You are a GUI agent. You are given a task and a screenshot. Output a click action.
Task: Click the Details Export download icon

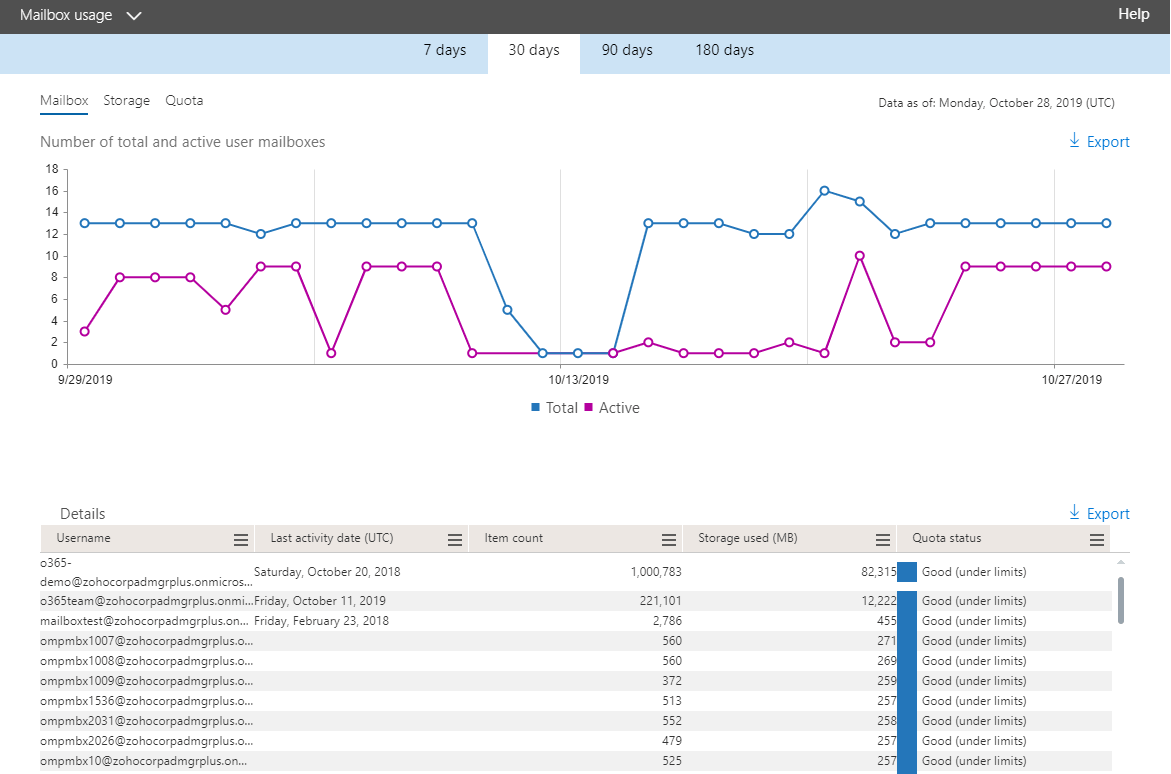(x=1075, y=513)
